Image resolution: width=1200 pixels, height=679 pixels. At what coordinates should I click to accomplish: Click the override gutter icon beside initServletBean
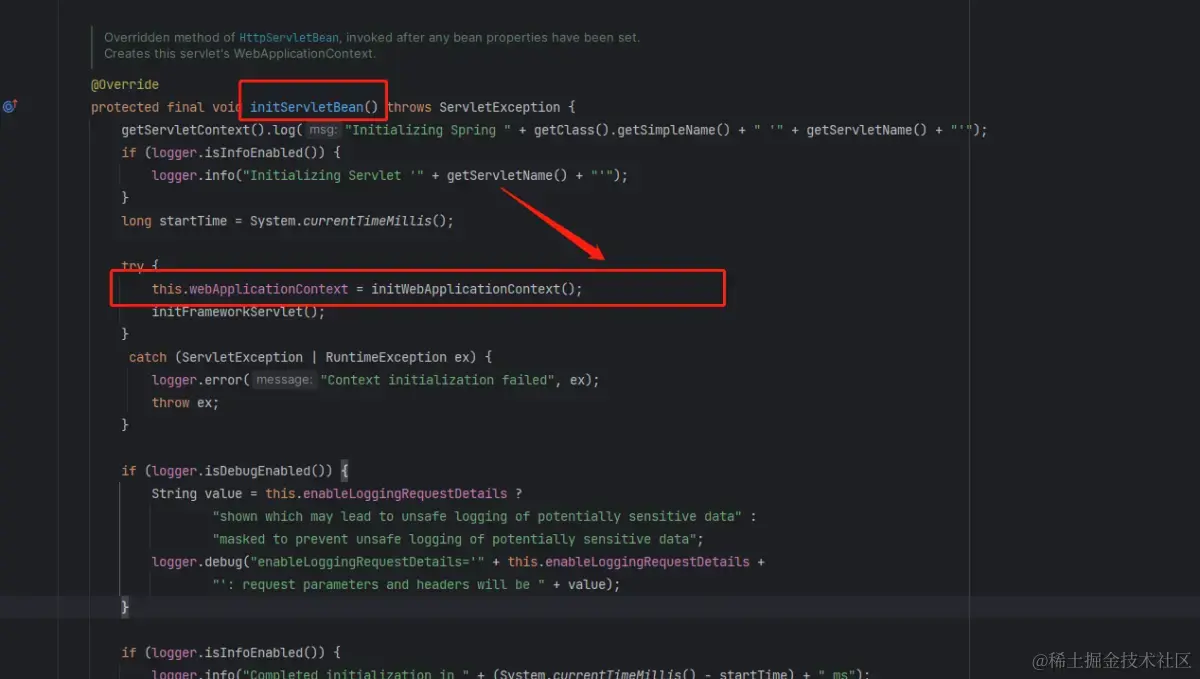[x=10, y=106]
